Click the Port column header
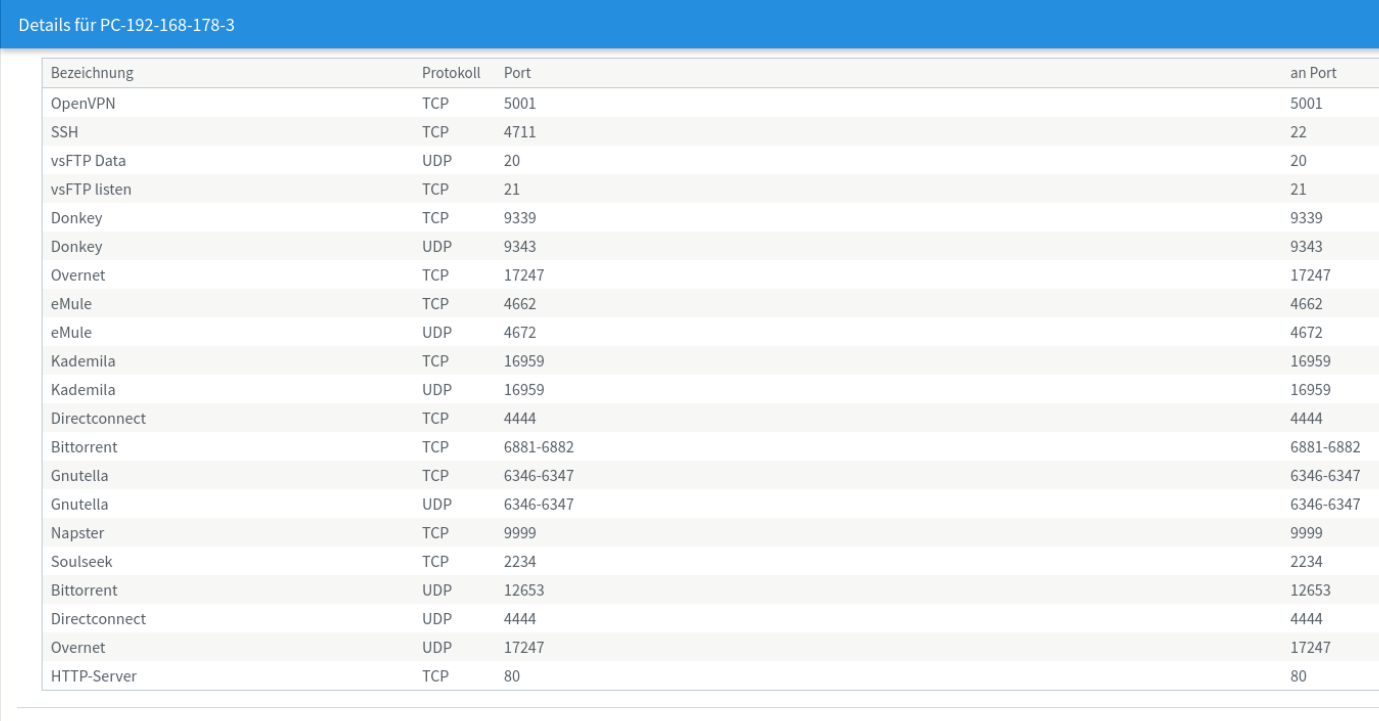1379x721 pixels. (x=517, y=73)
